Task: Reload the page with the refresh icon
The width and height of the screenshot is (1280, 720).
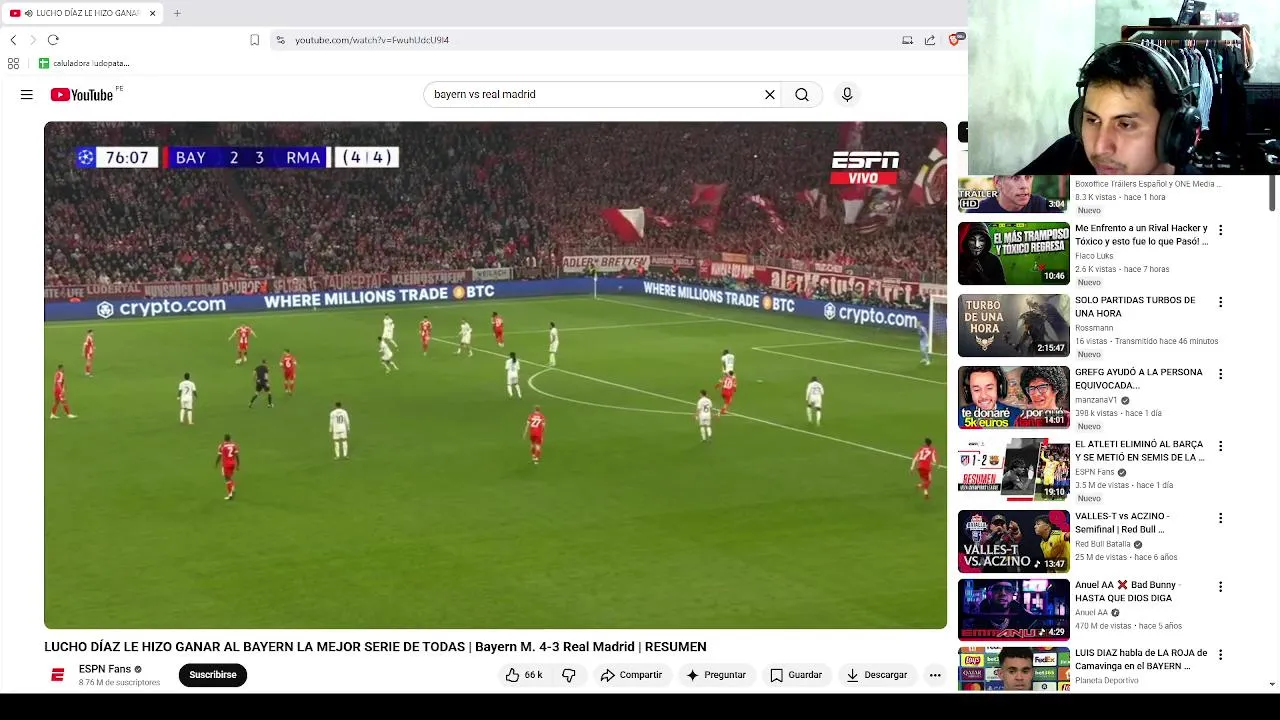Action: (x=53, y=40)
